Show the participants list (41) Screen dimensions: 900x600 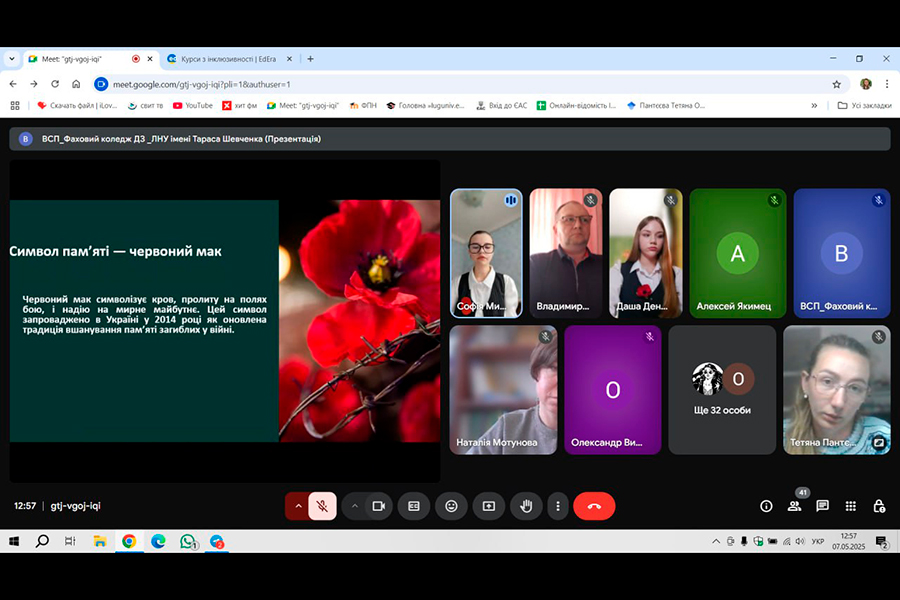794,506
